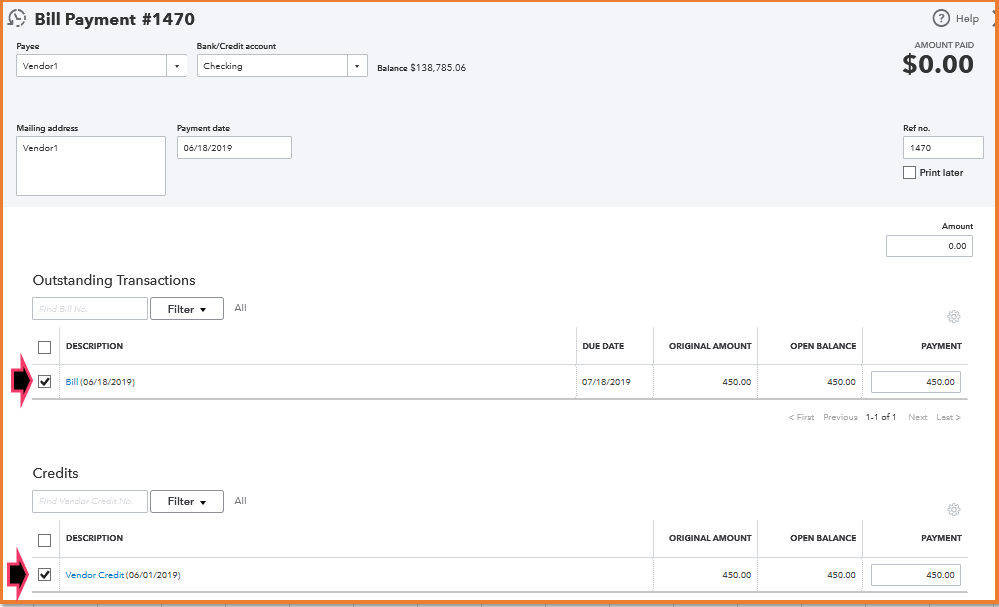999x607 pixels.
Task: Click the $0.00 amount paid total
Action: tap(938, 64)
